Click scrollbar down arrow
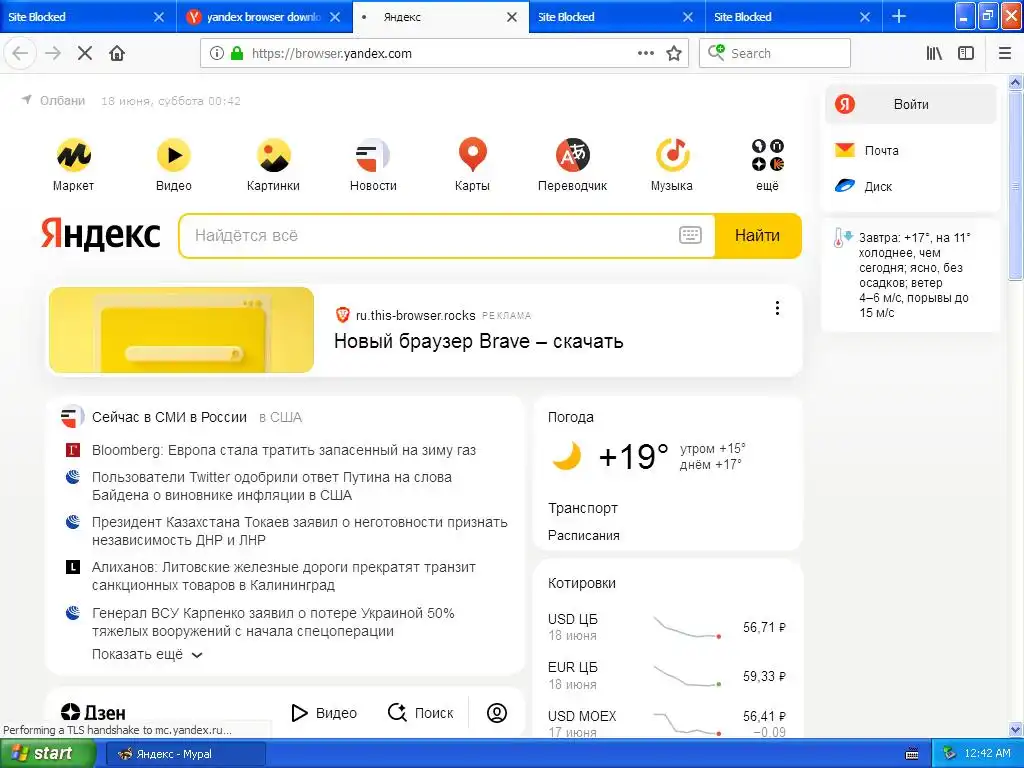This screenshot has height=768, width=1024. click(1015, 729)
